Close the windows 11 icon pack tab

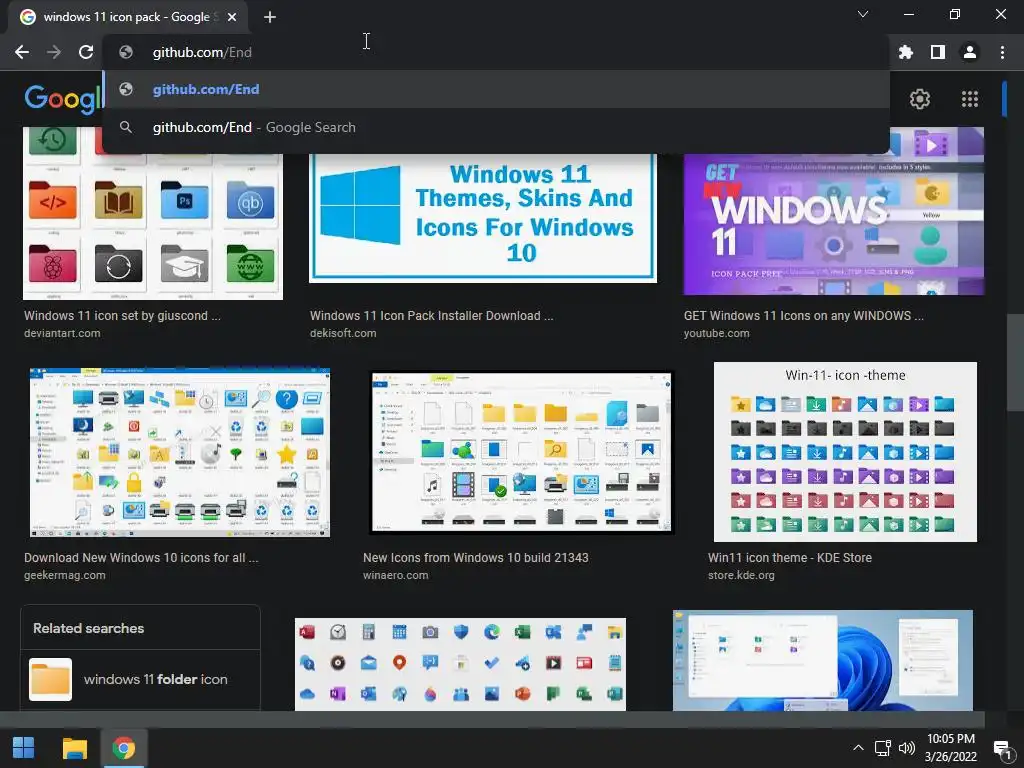coord(232,17)
